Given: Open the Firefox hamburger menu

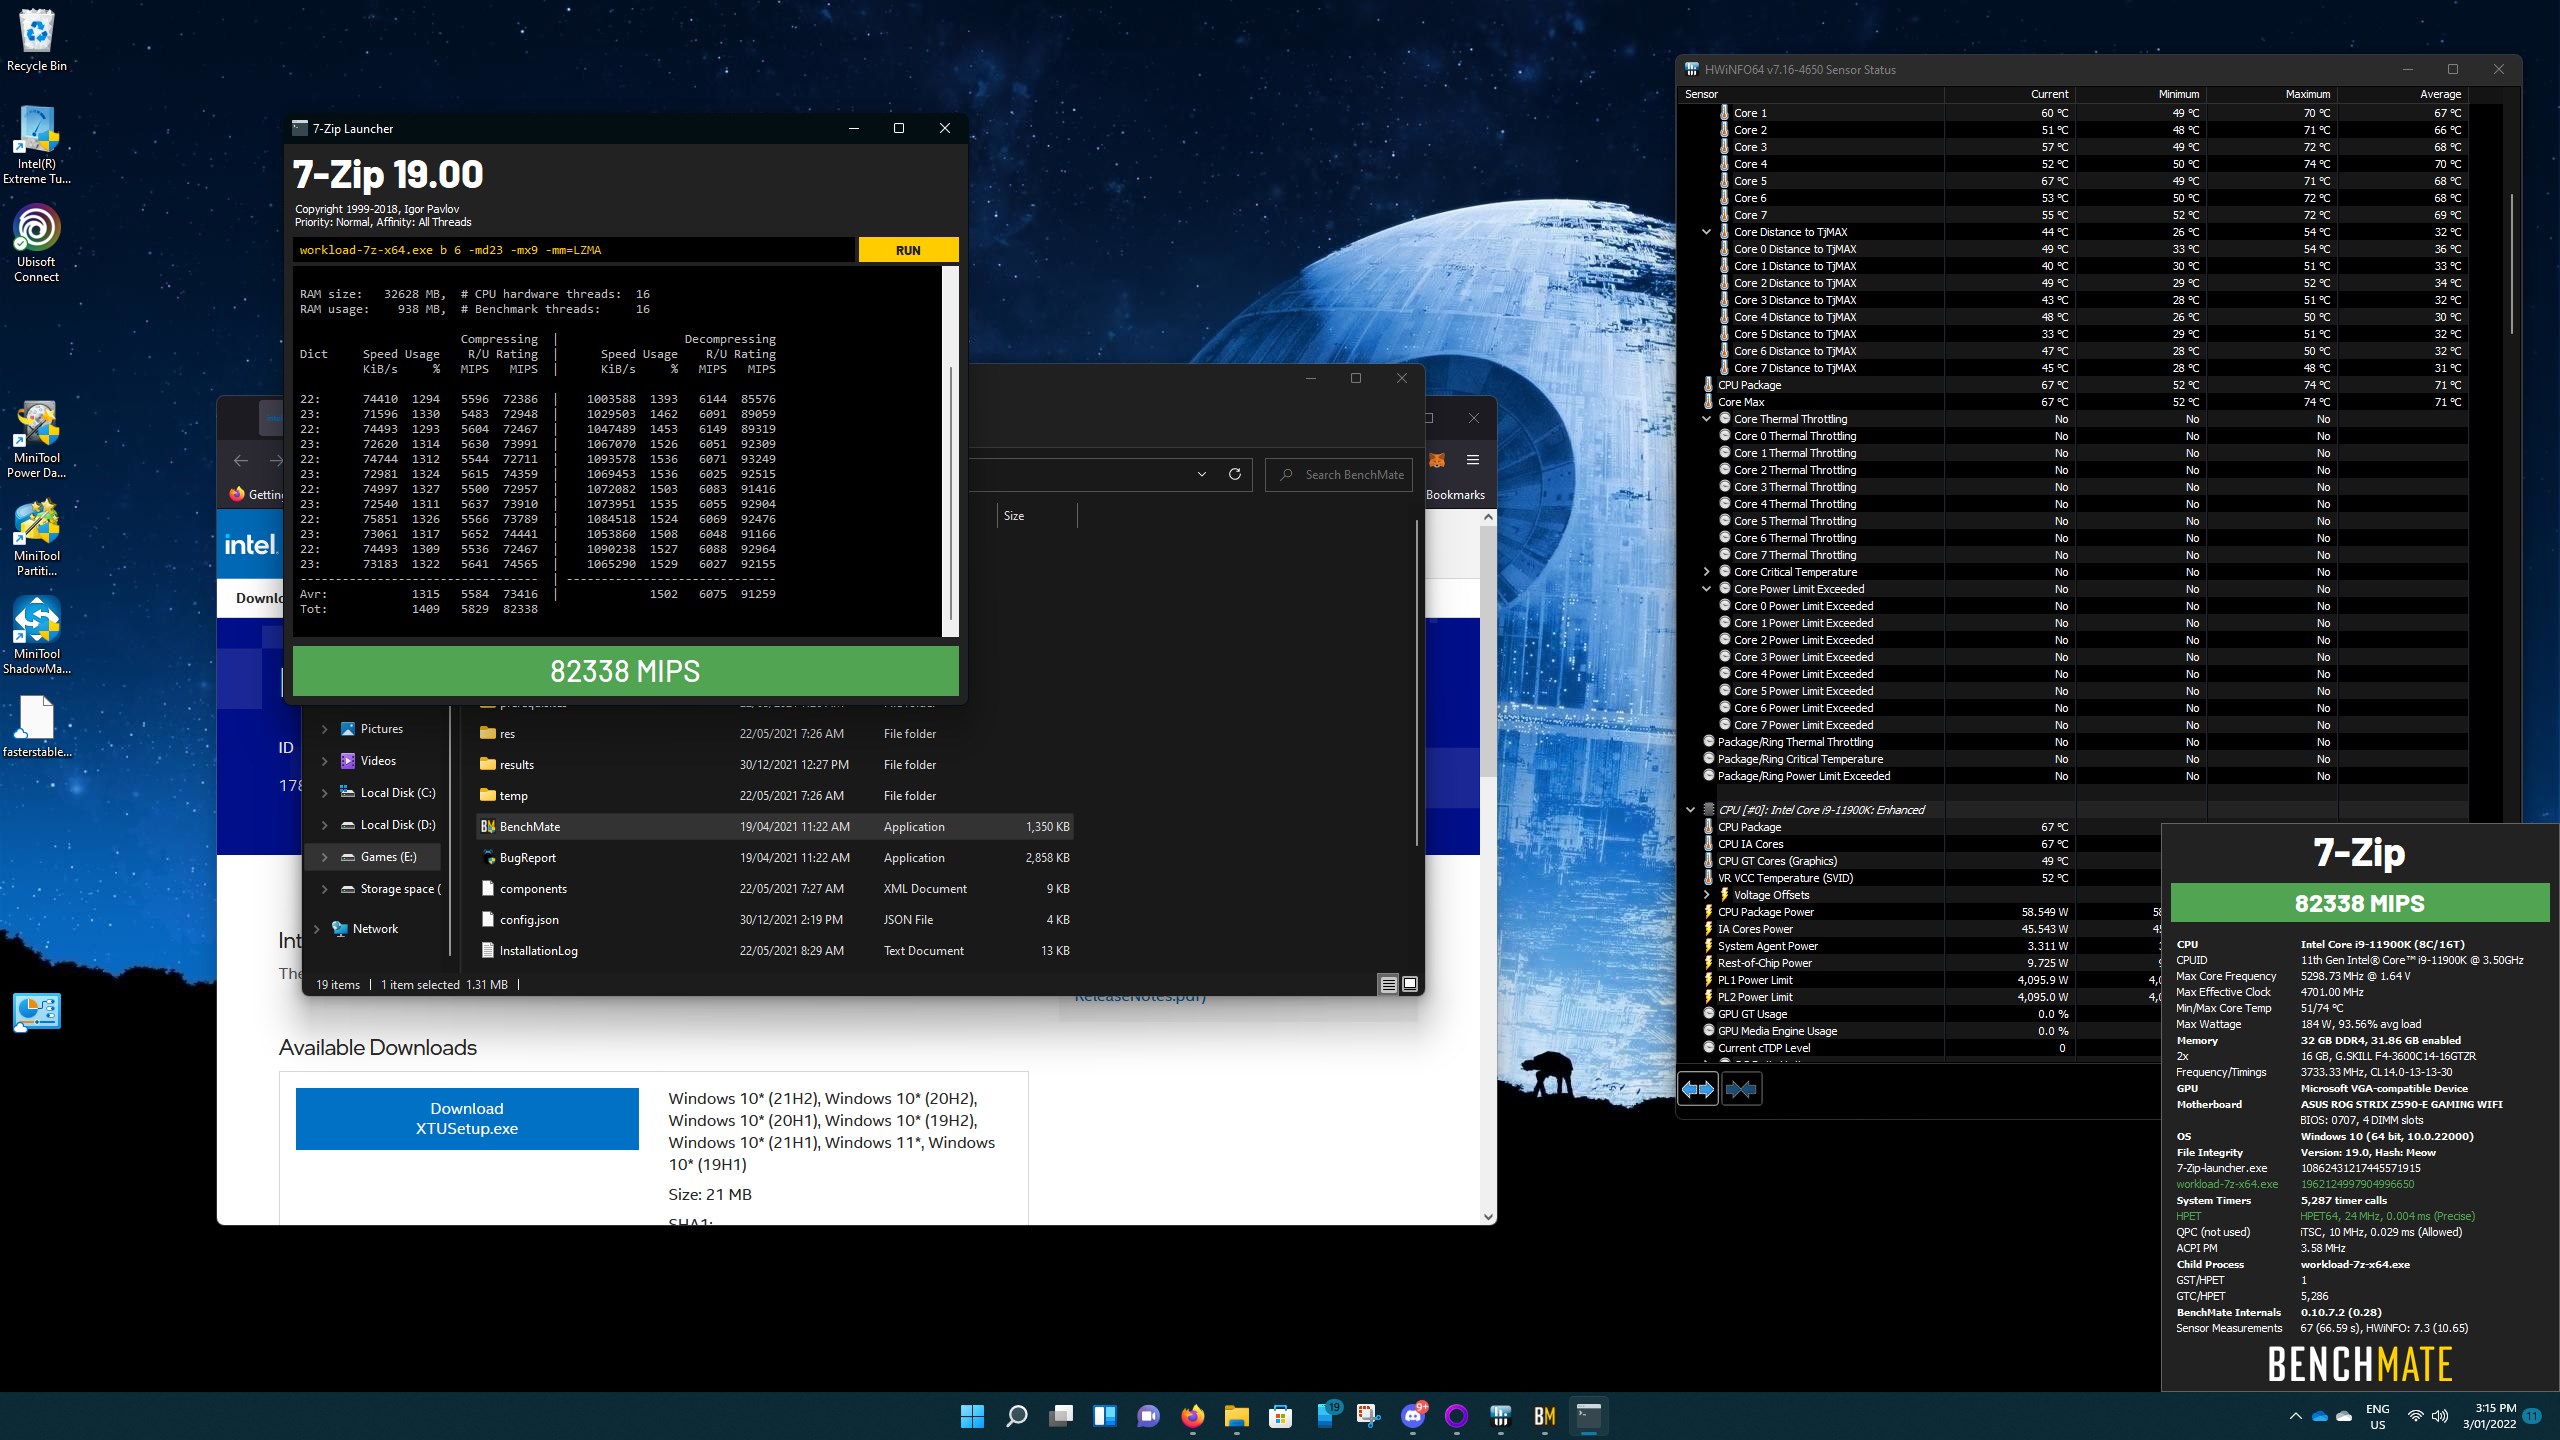Looking at the screenshot, I should click(x=1472, y=460).
